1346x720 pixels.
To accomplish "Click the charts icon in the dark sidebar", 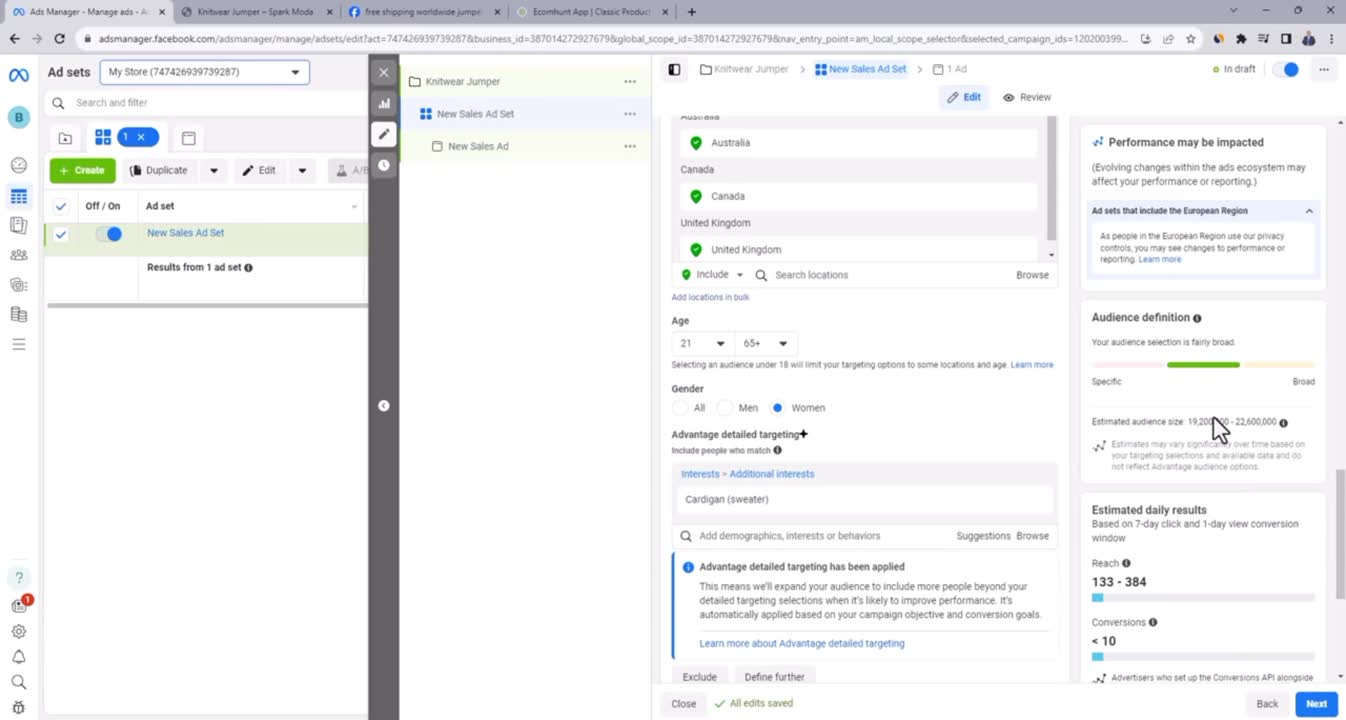I will [384, 103].
